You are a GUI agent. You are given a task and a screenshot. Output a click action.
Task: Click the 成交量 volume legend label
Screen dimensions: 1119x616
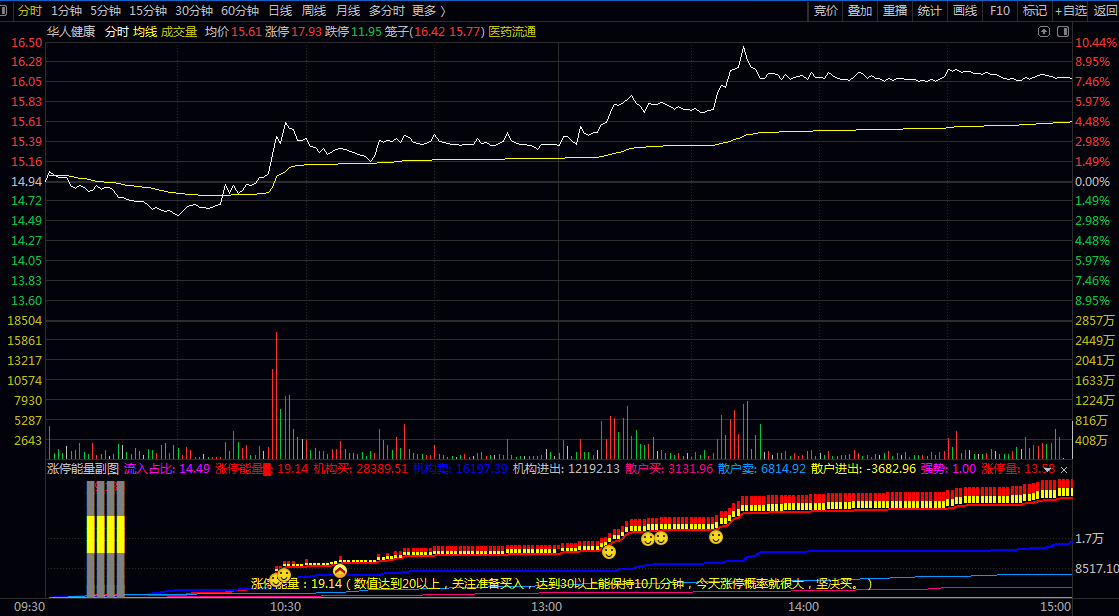pos(179,31)
